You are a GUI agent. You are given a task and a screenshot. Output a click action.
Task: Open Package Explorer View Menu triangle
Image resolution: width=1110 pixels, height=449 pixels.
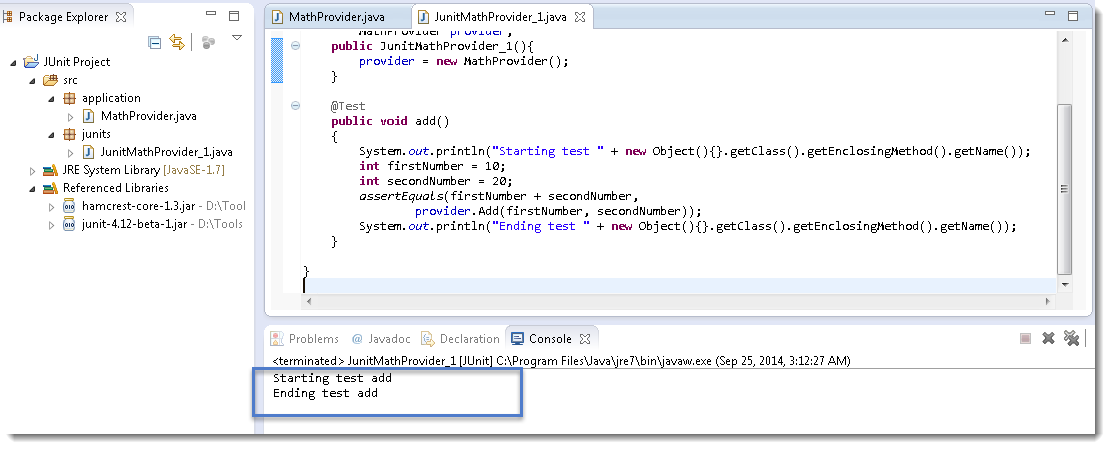click(237, 38)
